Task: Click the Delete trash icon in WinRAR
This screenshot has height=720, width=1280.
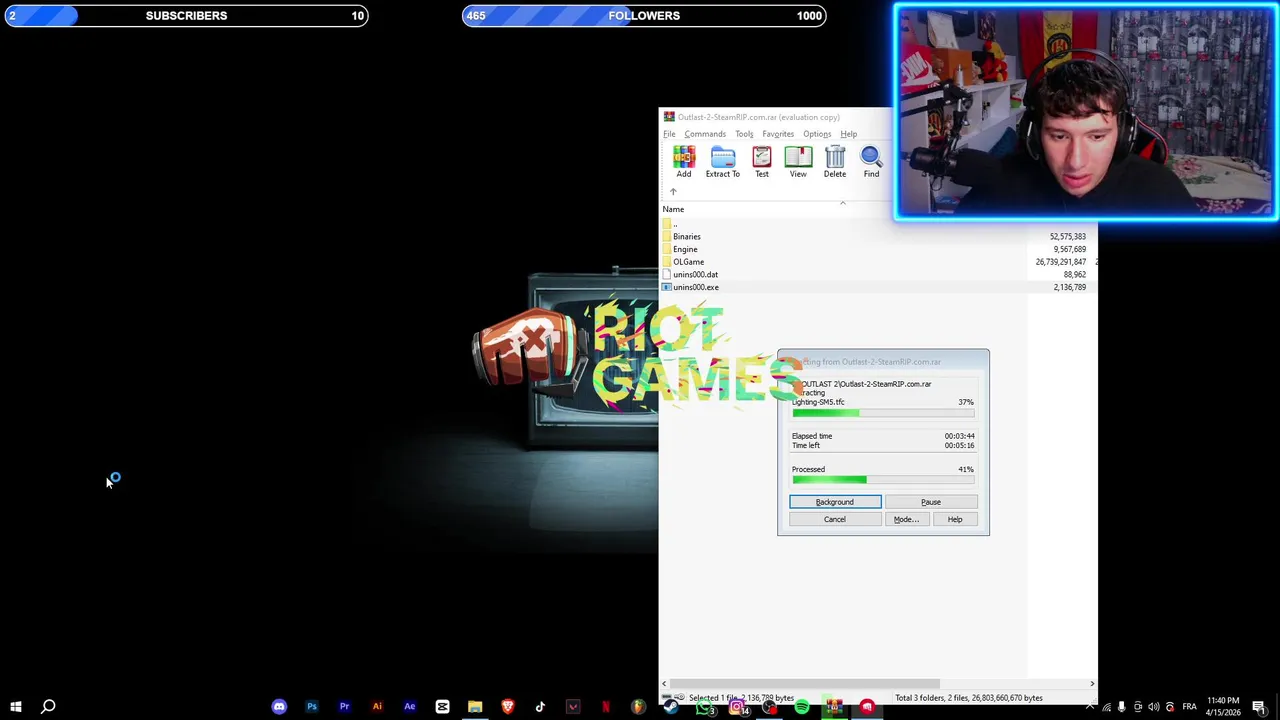Action: (835, 162)
